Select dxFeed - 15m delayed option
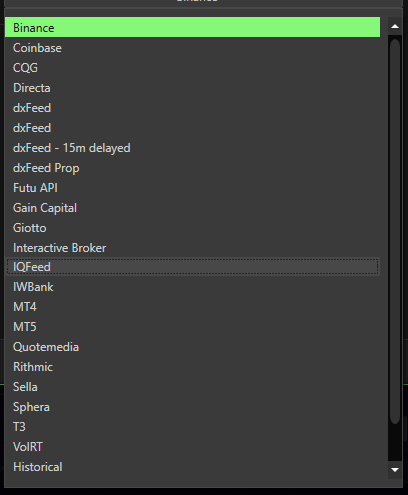The width and height of the screenshot is (408, 495). coord(192,148)
